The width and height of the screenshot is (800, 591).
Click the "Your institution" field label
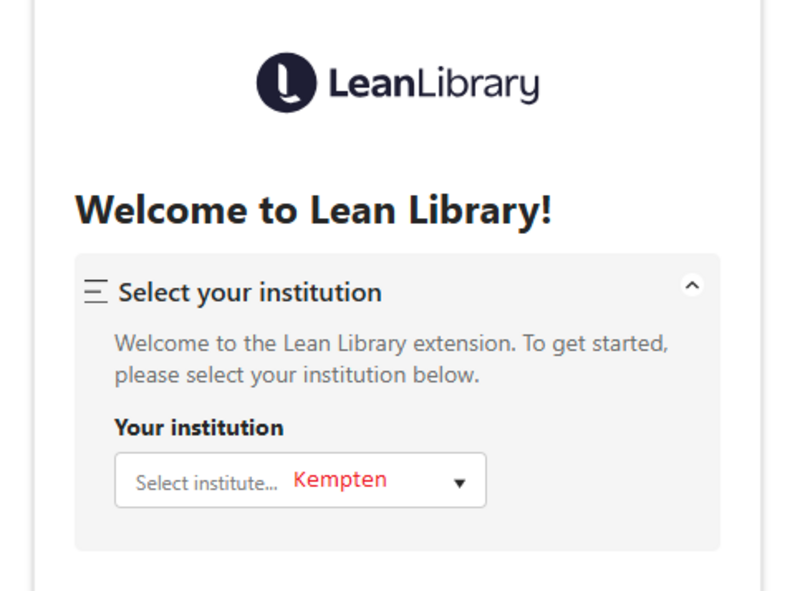pos(199,428)
